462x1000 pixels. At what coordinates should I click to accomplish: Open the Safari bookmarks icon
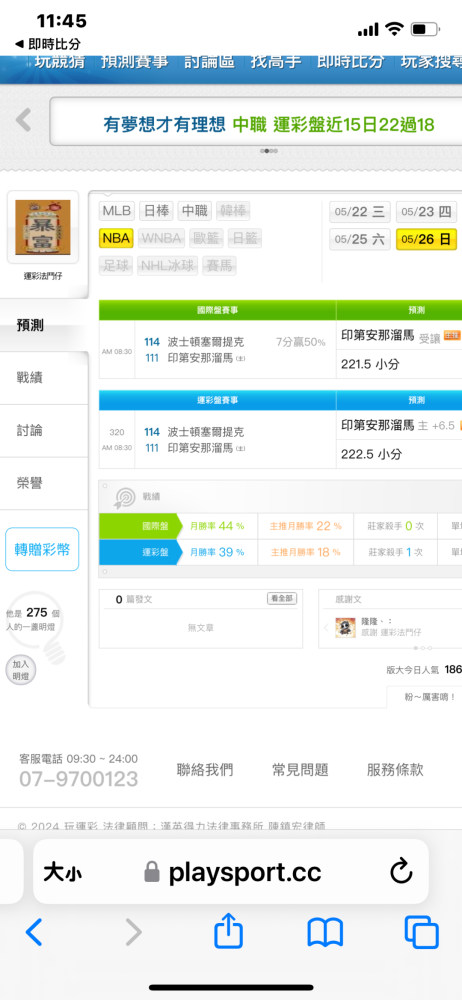(325, 932)
